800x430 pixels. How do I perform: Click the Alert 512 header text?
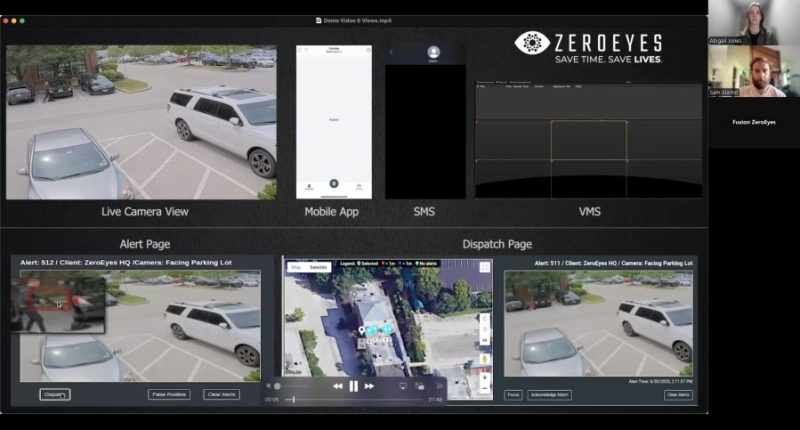(126, 263)
